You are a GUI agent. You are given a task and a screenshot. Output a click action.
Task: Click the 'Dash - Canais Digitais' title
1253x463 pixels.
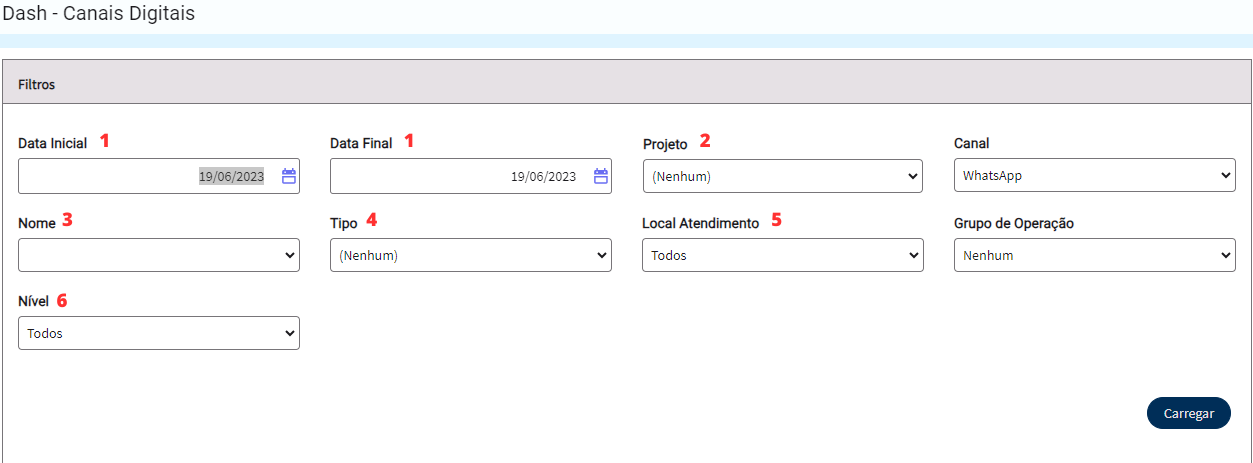[x=99, y=14]
